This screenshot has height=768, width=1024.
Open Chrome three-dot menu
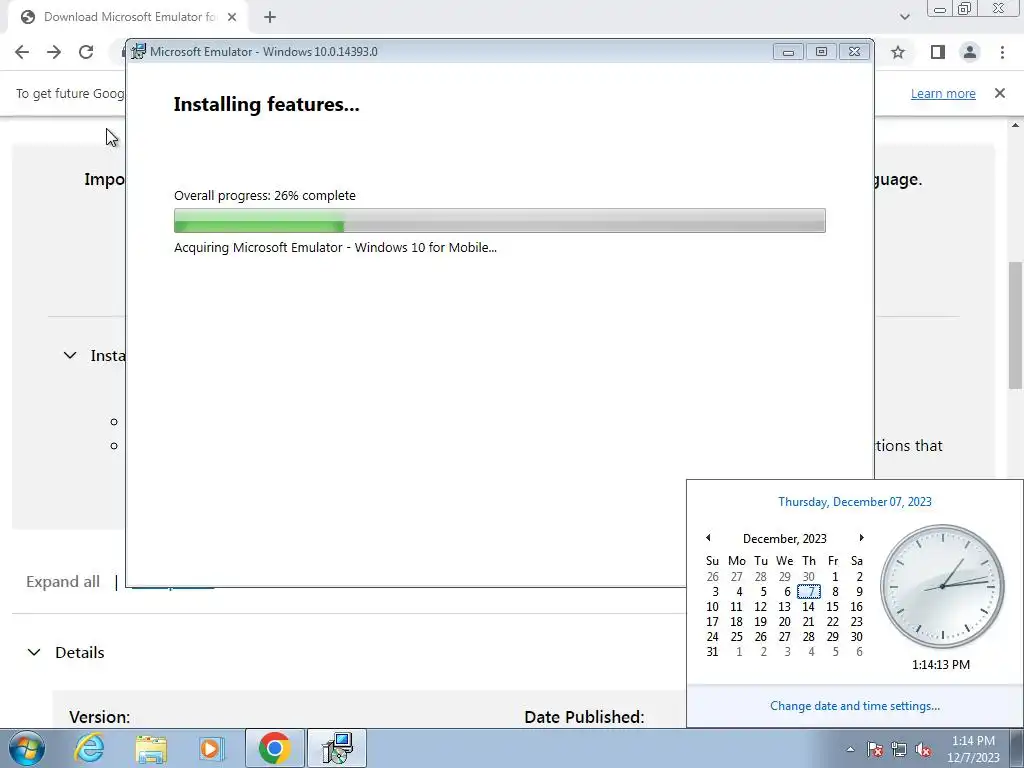click(x=1002, y=52)
